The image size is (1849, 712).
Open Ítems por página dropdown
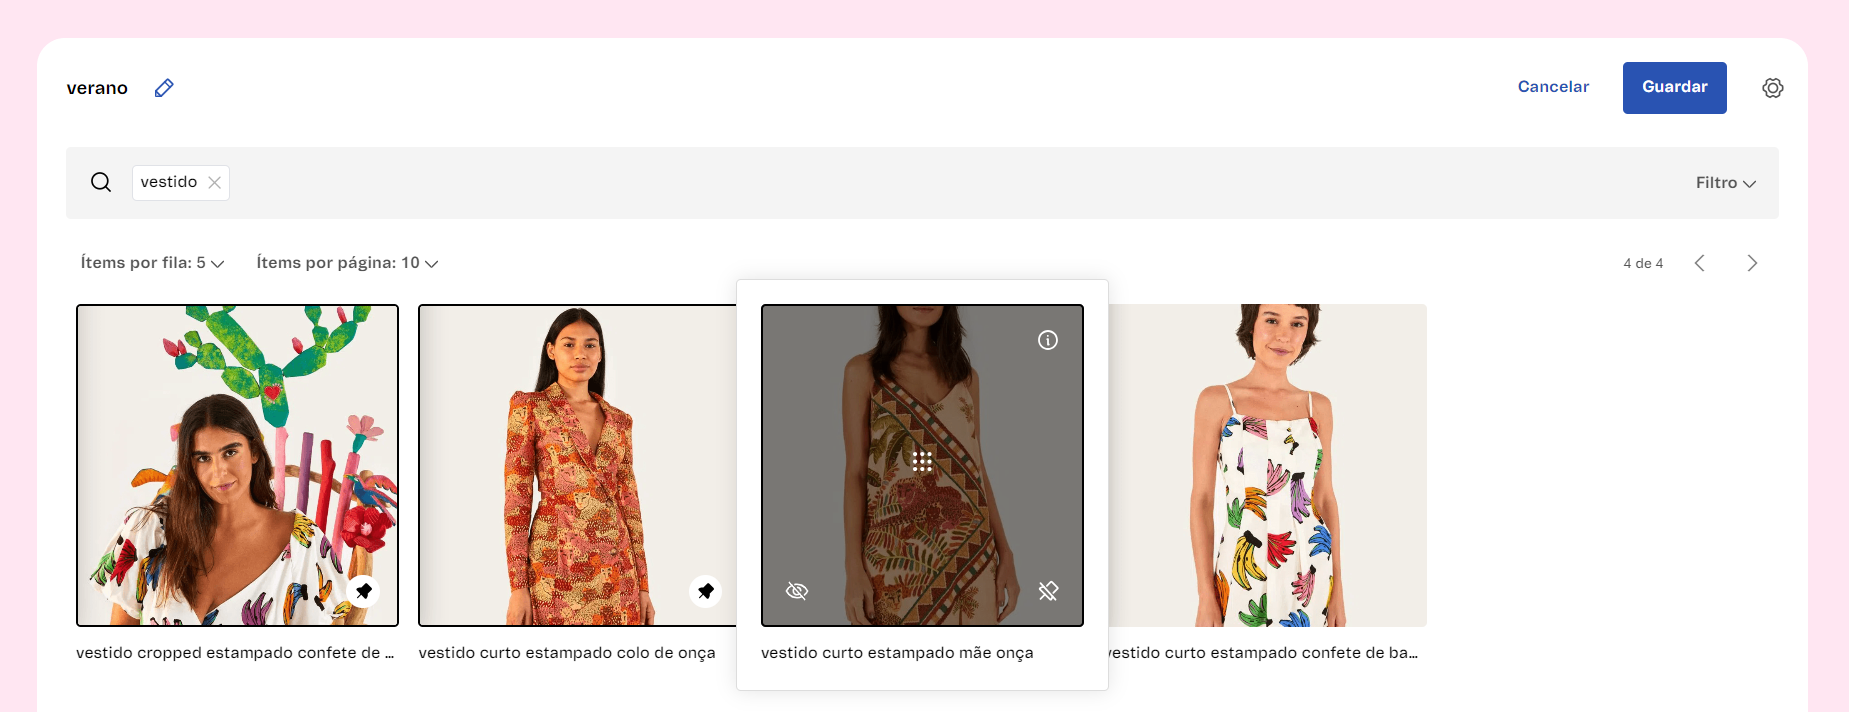point(347,263)
